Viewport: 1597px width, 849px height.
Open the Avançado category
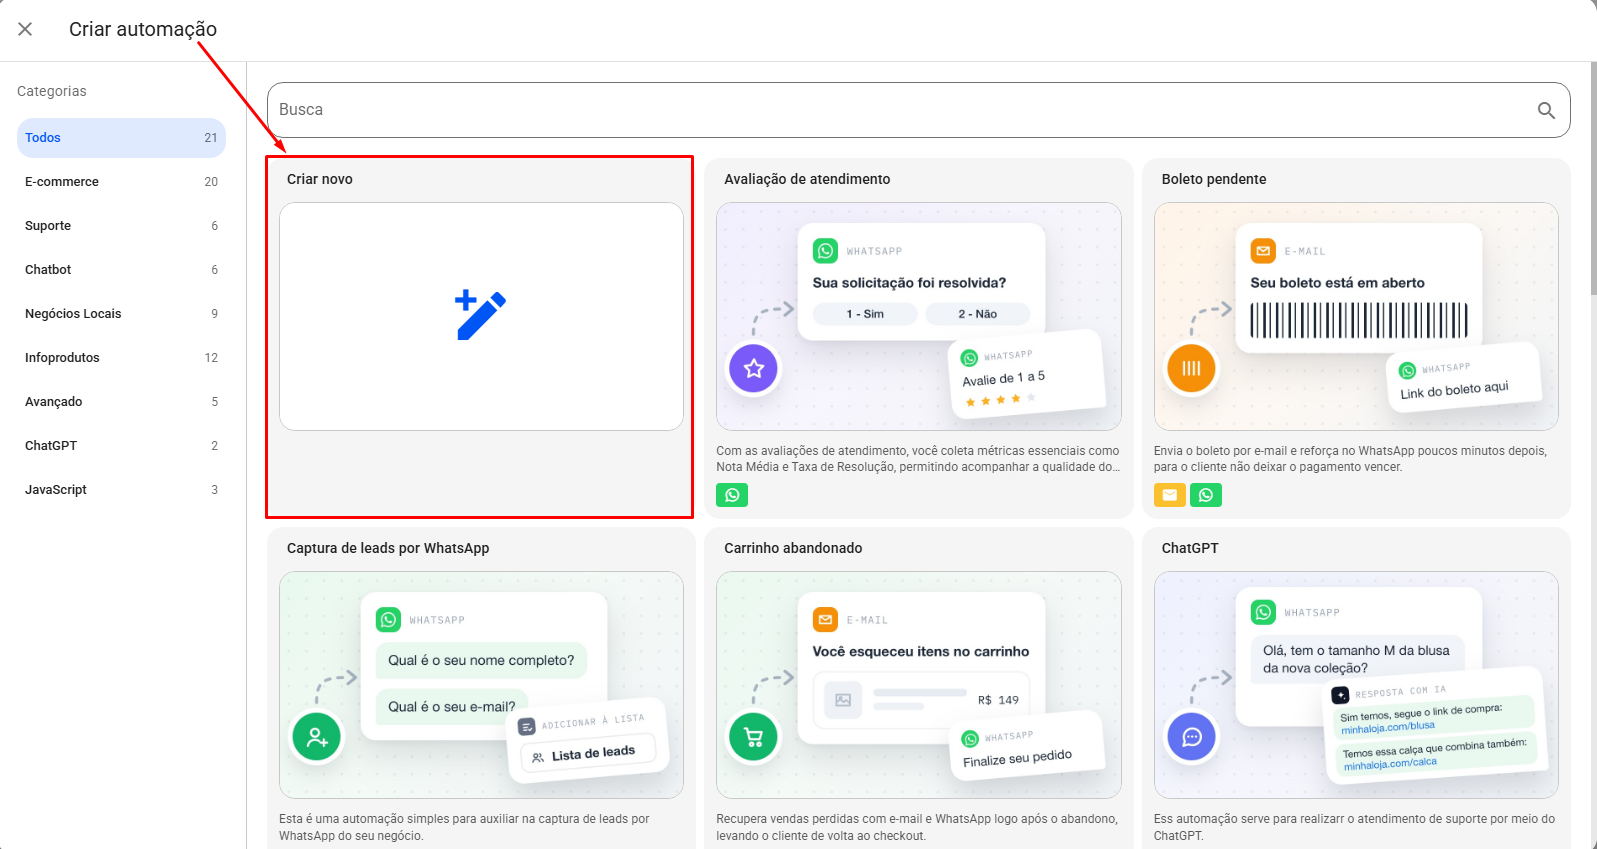point(121,402)
